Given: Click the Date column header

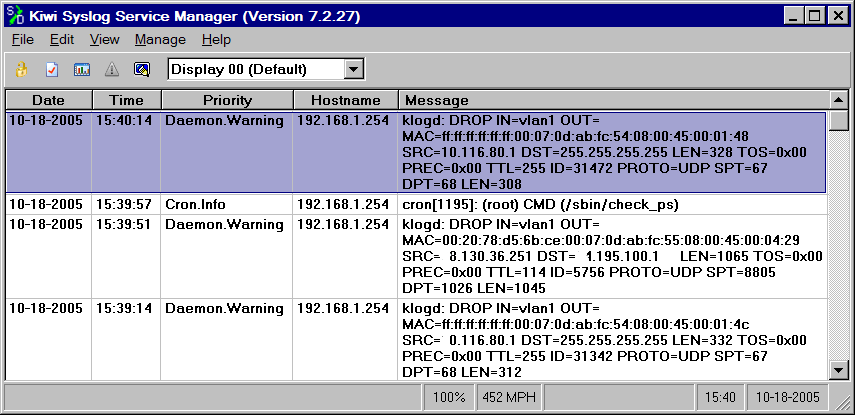Looking at the screenshot, I should coord(49,100).
